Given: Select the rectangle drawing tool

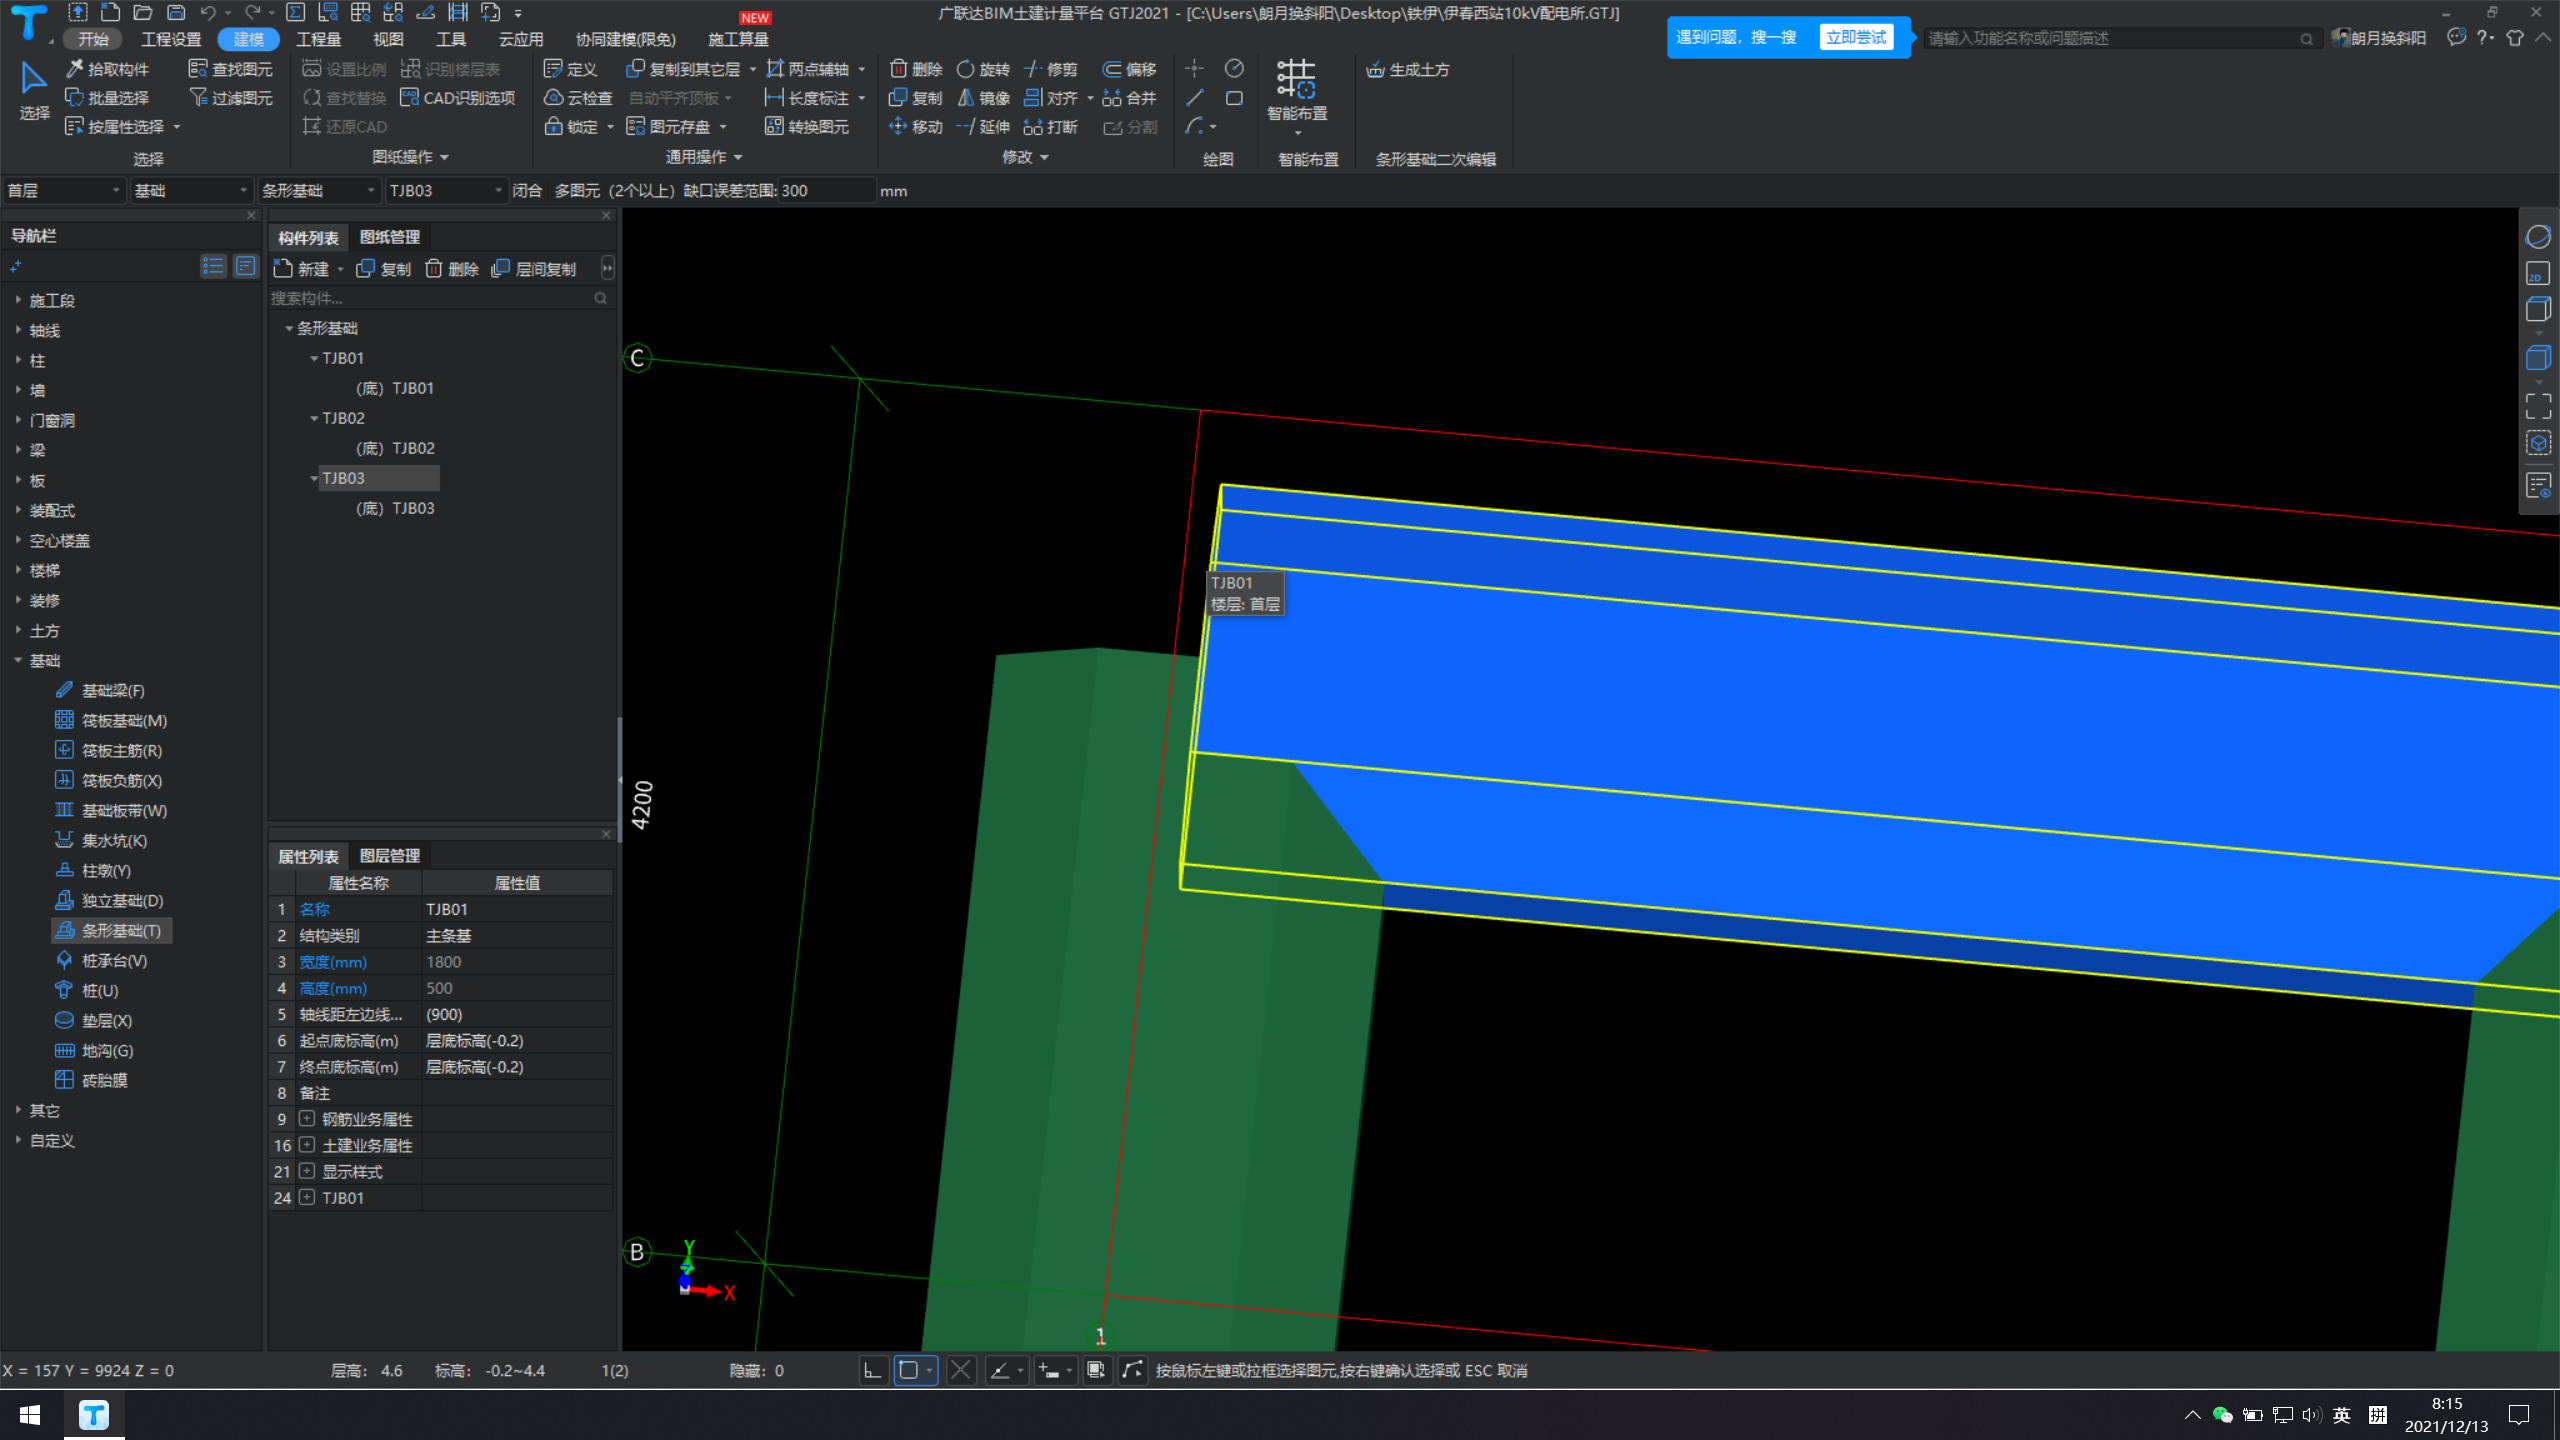Looking at the screenshot, I should point(1235,98).
